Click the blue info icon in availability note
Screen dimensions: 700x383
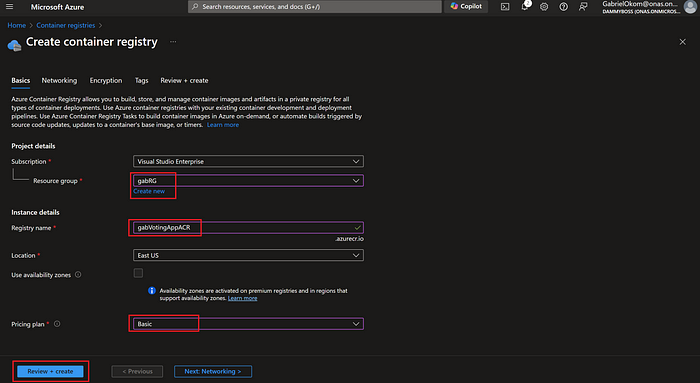(x=152, y=291)
